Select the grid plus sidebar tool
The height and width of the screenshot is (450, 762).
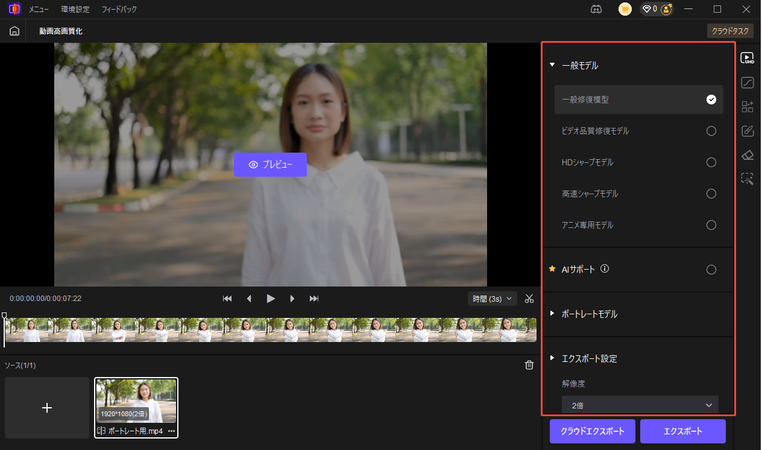[x=747, y=107]
